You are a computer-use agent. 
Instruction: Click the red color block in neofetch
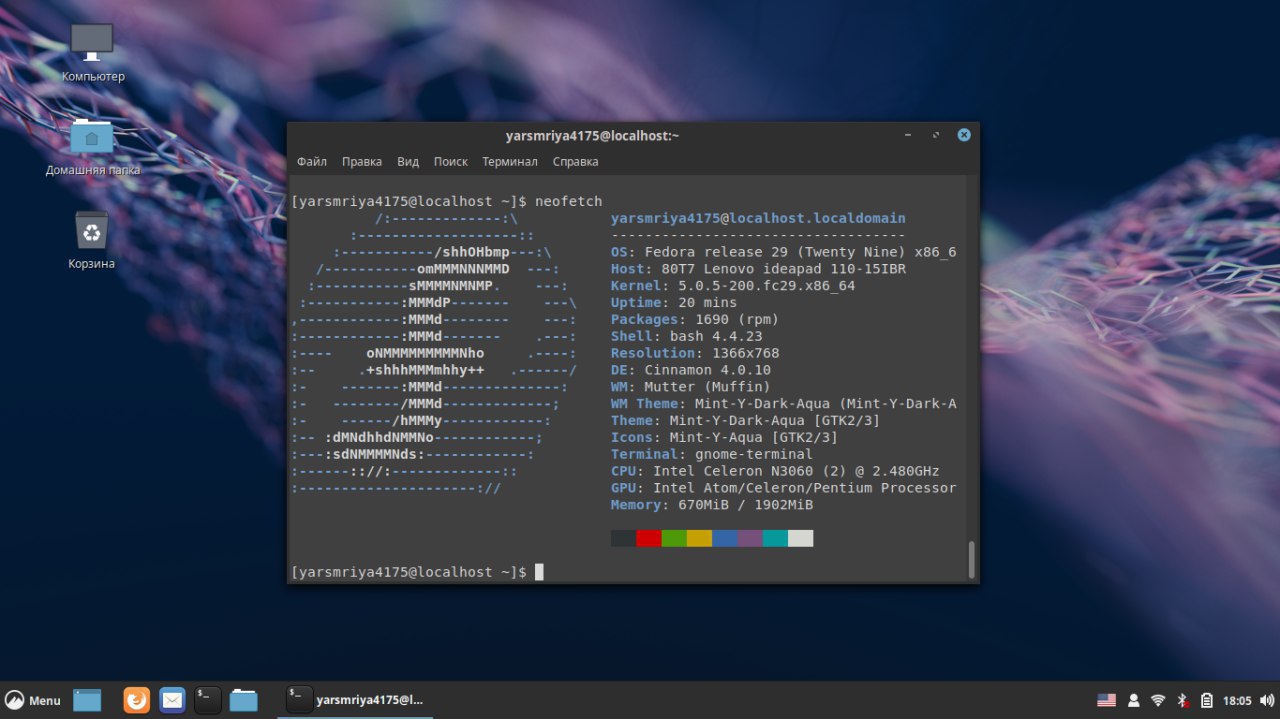click(649, 538)
